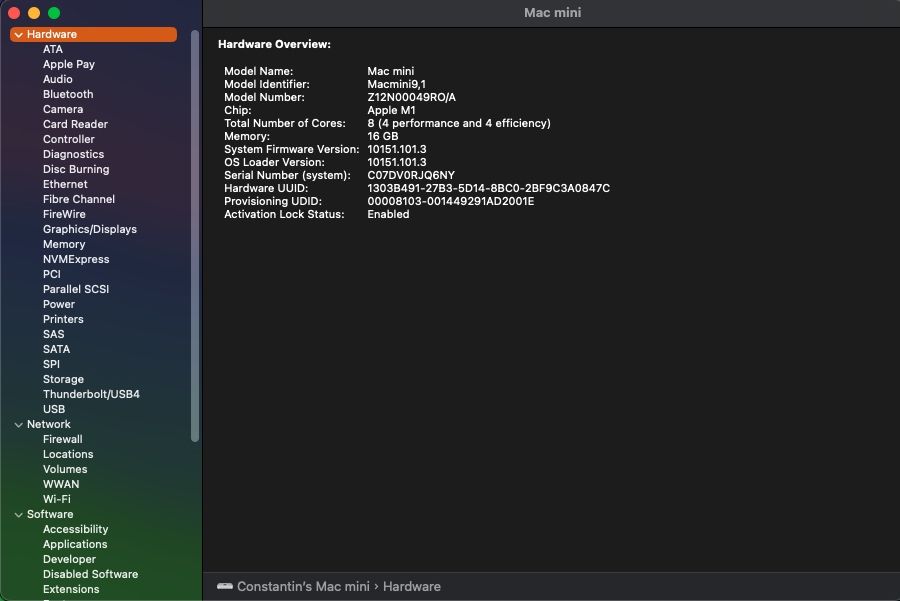Select Controller in the sidebar
This screenshot has width=900, height=601.
click(x=69, y=139)
